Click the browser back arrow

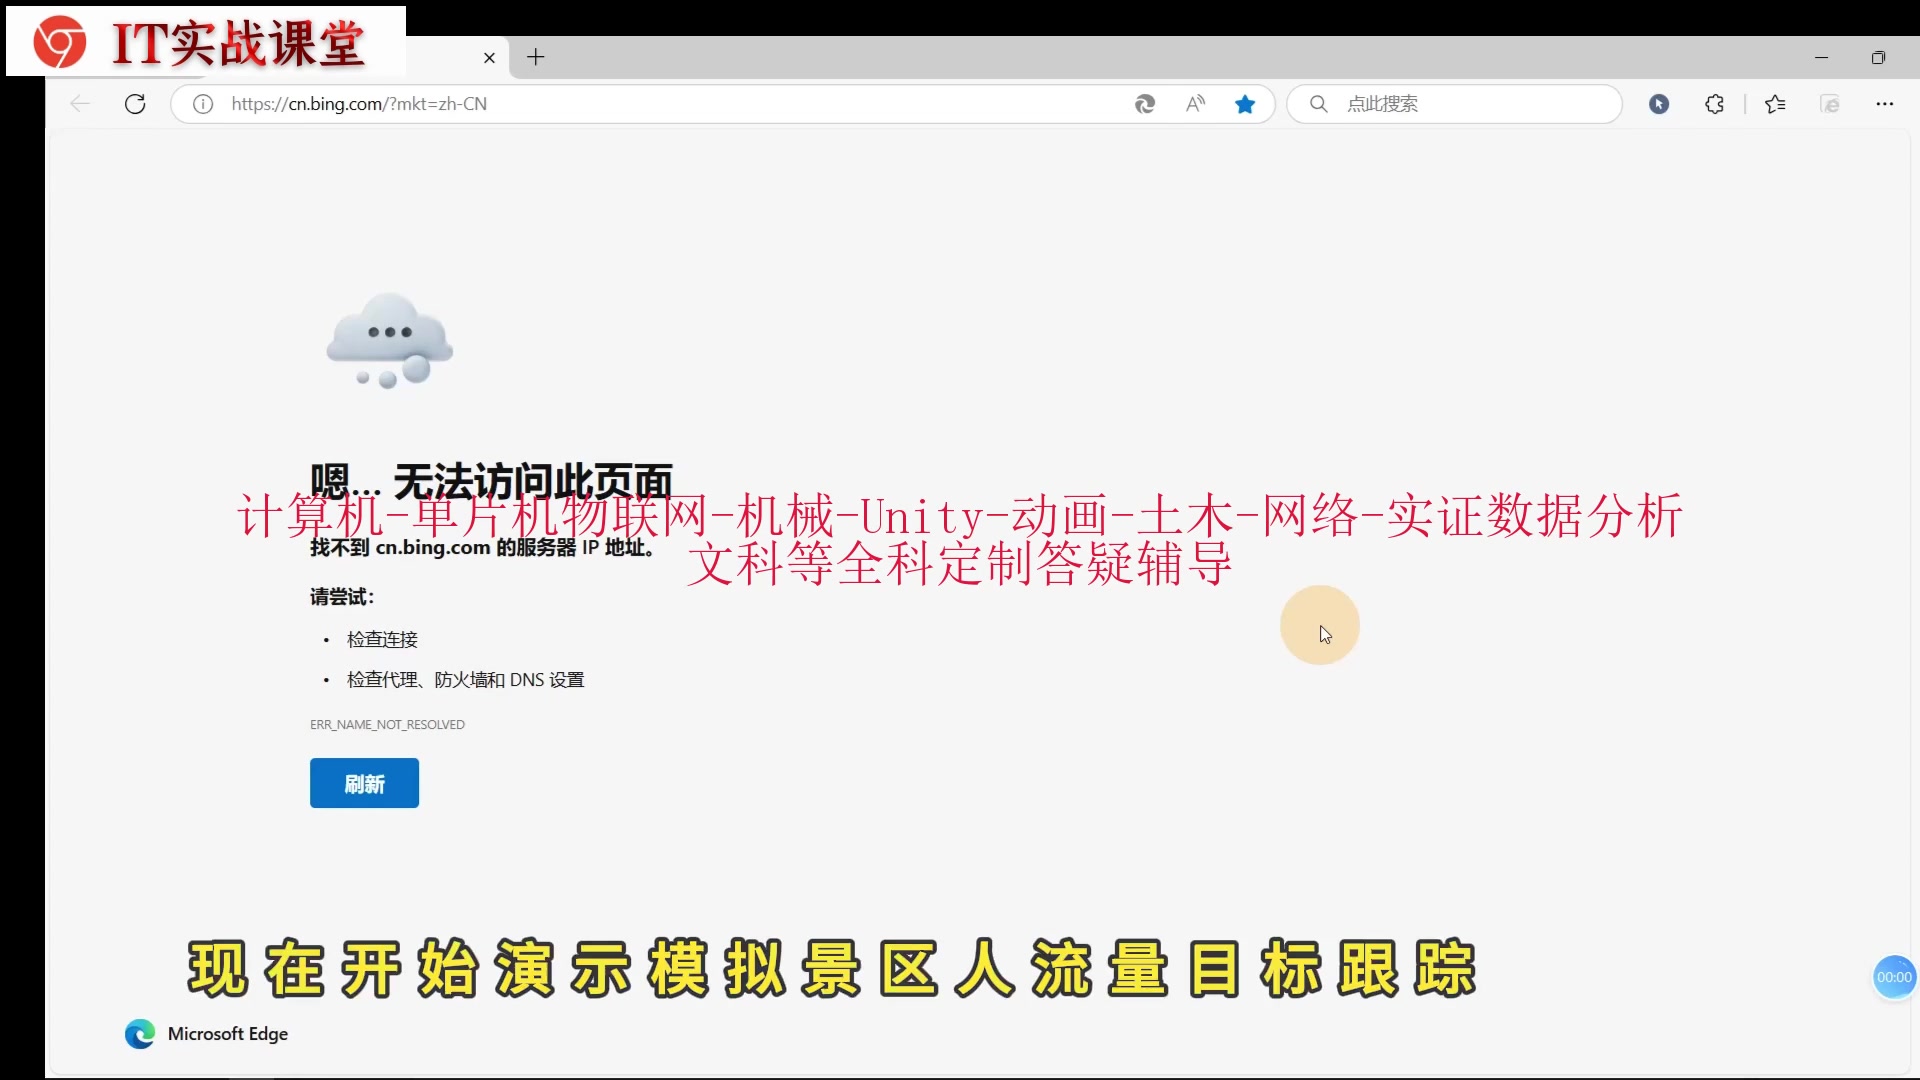[x=80, y=104]
